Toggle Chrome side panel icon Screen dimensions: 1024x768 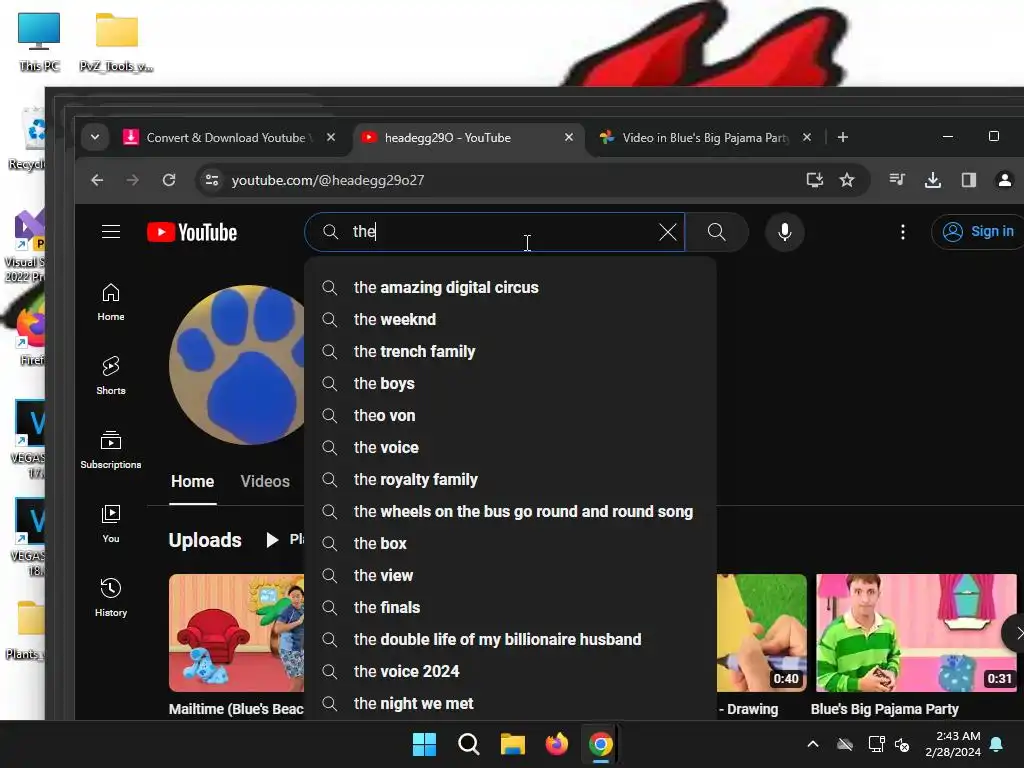pyautogui.click(x=968, y=180)
